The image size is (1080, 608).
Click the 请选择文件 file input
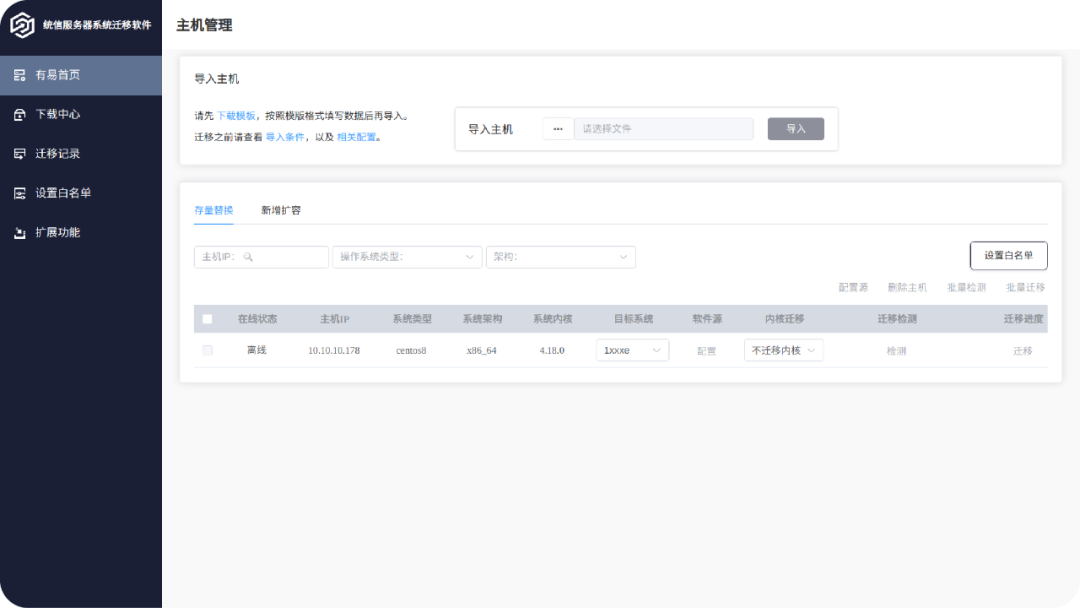pyautogui.click(x=664, y=129)
